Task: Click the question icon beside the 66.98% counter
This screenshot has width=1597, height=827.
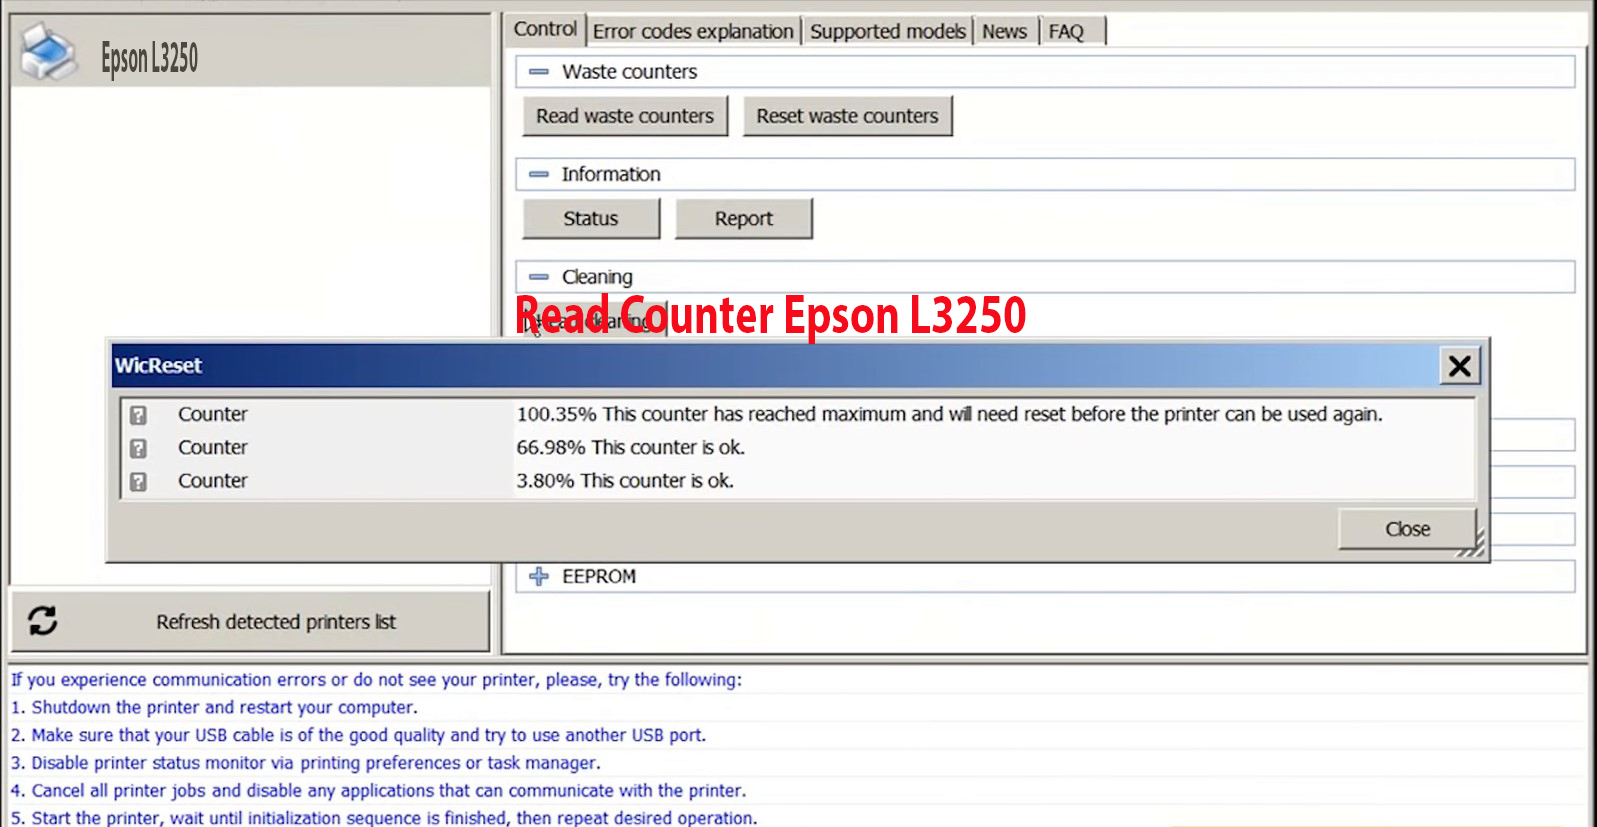Action: pos(139,448)
